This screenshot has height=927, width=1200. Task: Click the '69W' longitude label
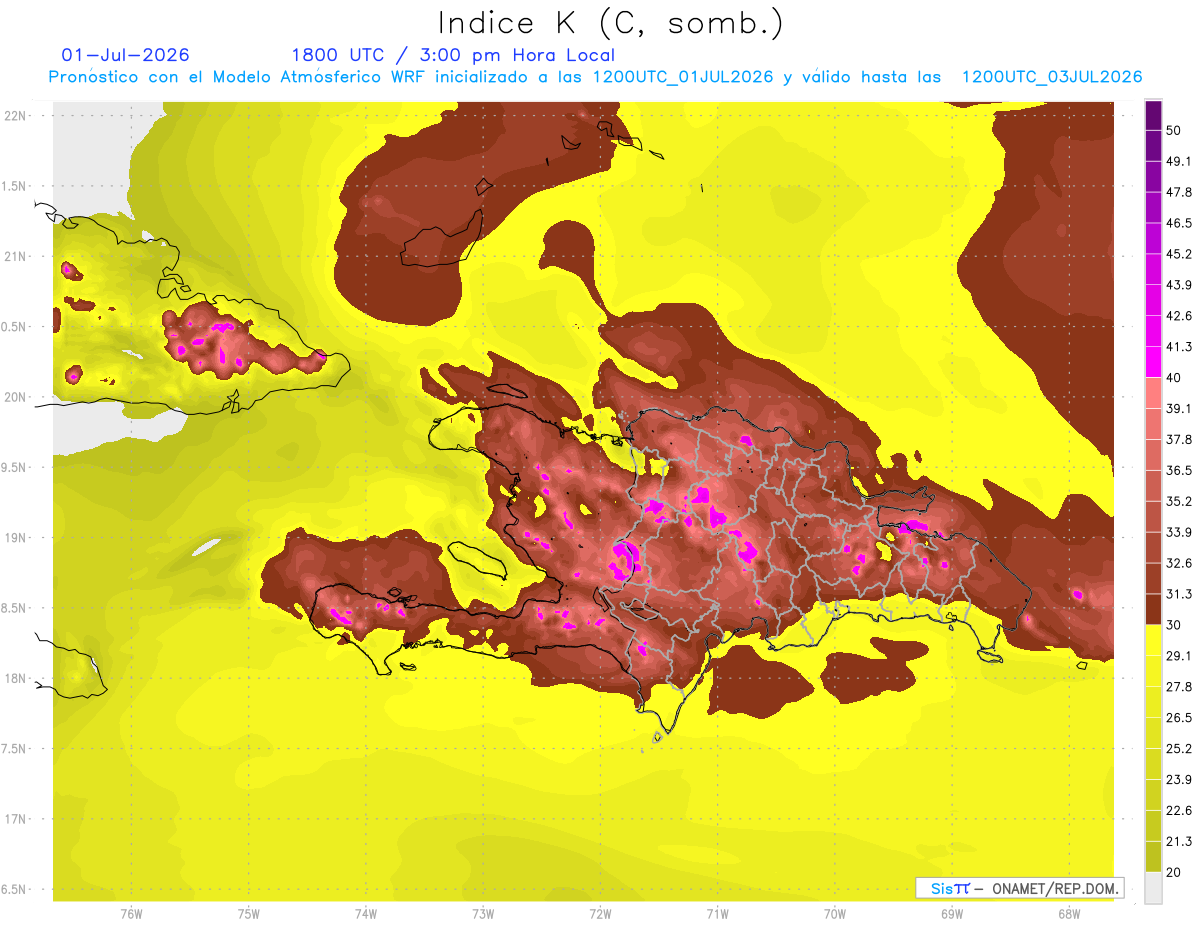tap(952, 914)
